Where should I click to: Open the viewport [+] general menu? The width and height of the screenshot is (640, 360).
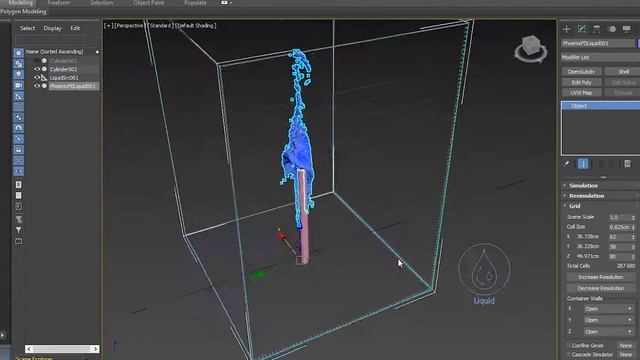(x=108, y=26)
